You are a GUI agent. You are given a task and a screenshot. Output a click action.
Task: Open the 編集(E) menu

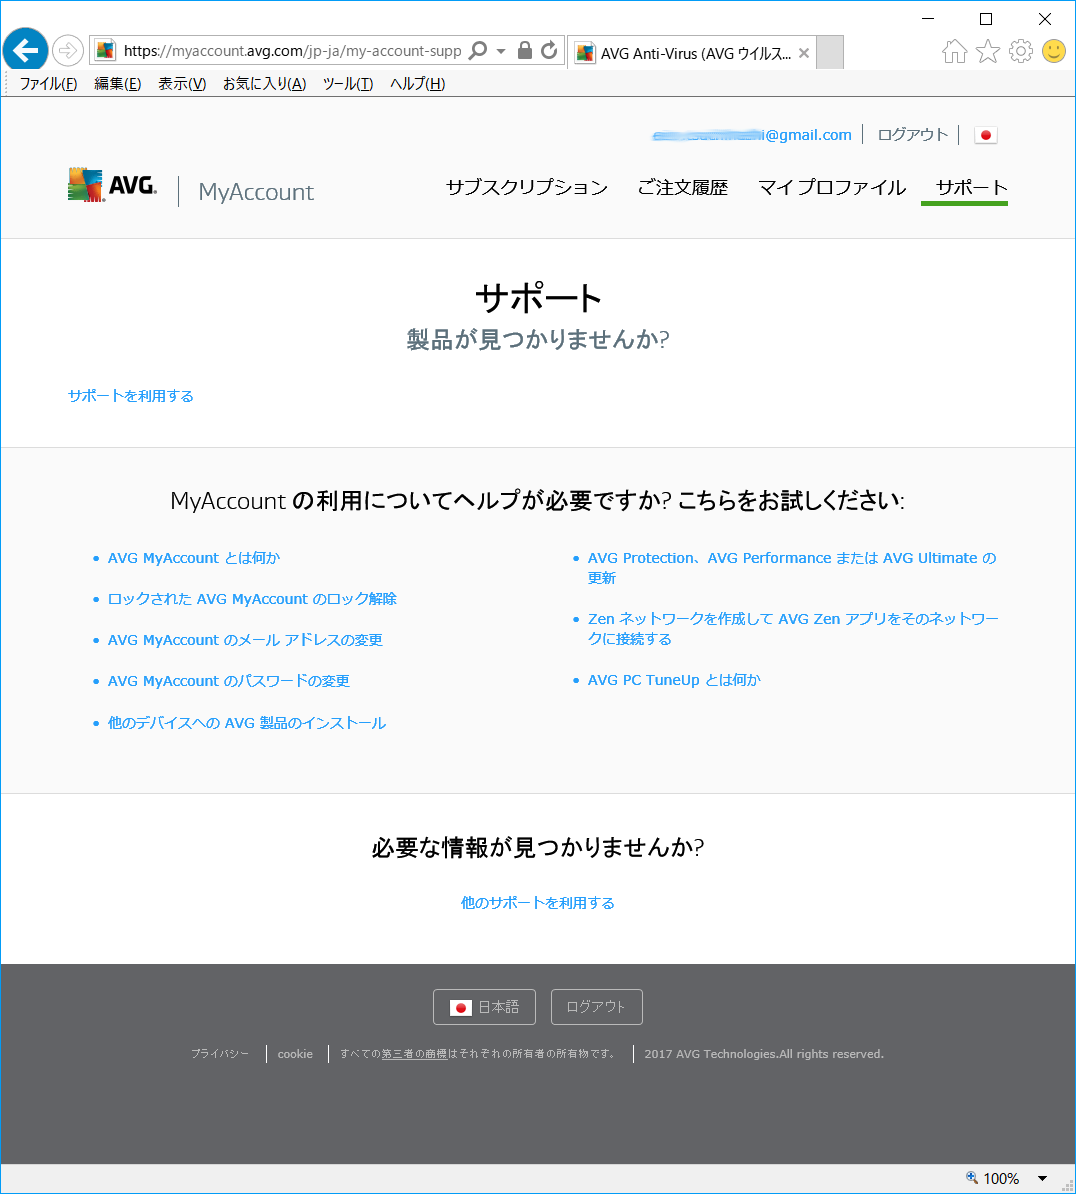coord(118,84)
